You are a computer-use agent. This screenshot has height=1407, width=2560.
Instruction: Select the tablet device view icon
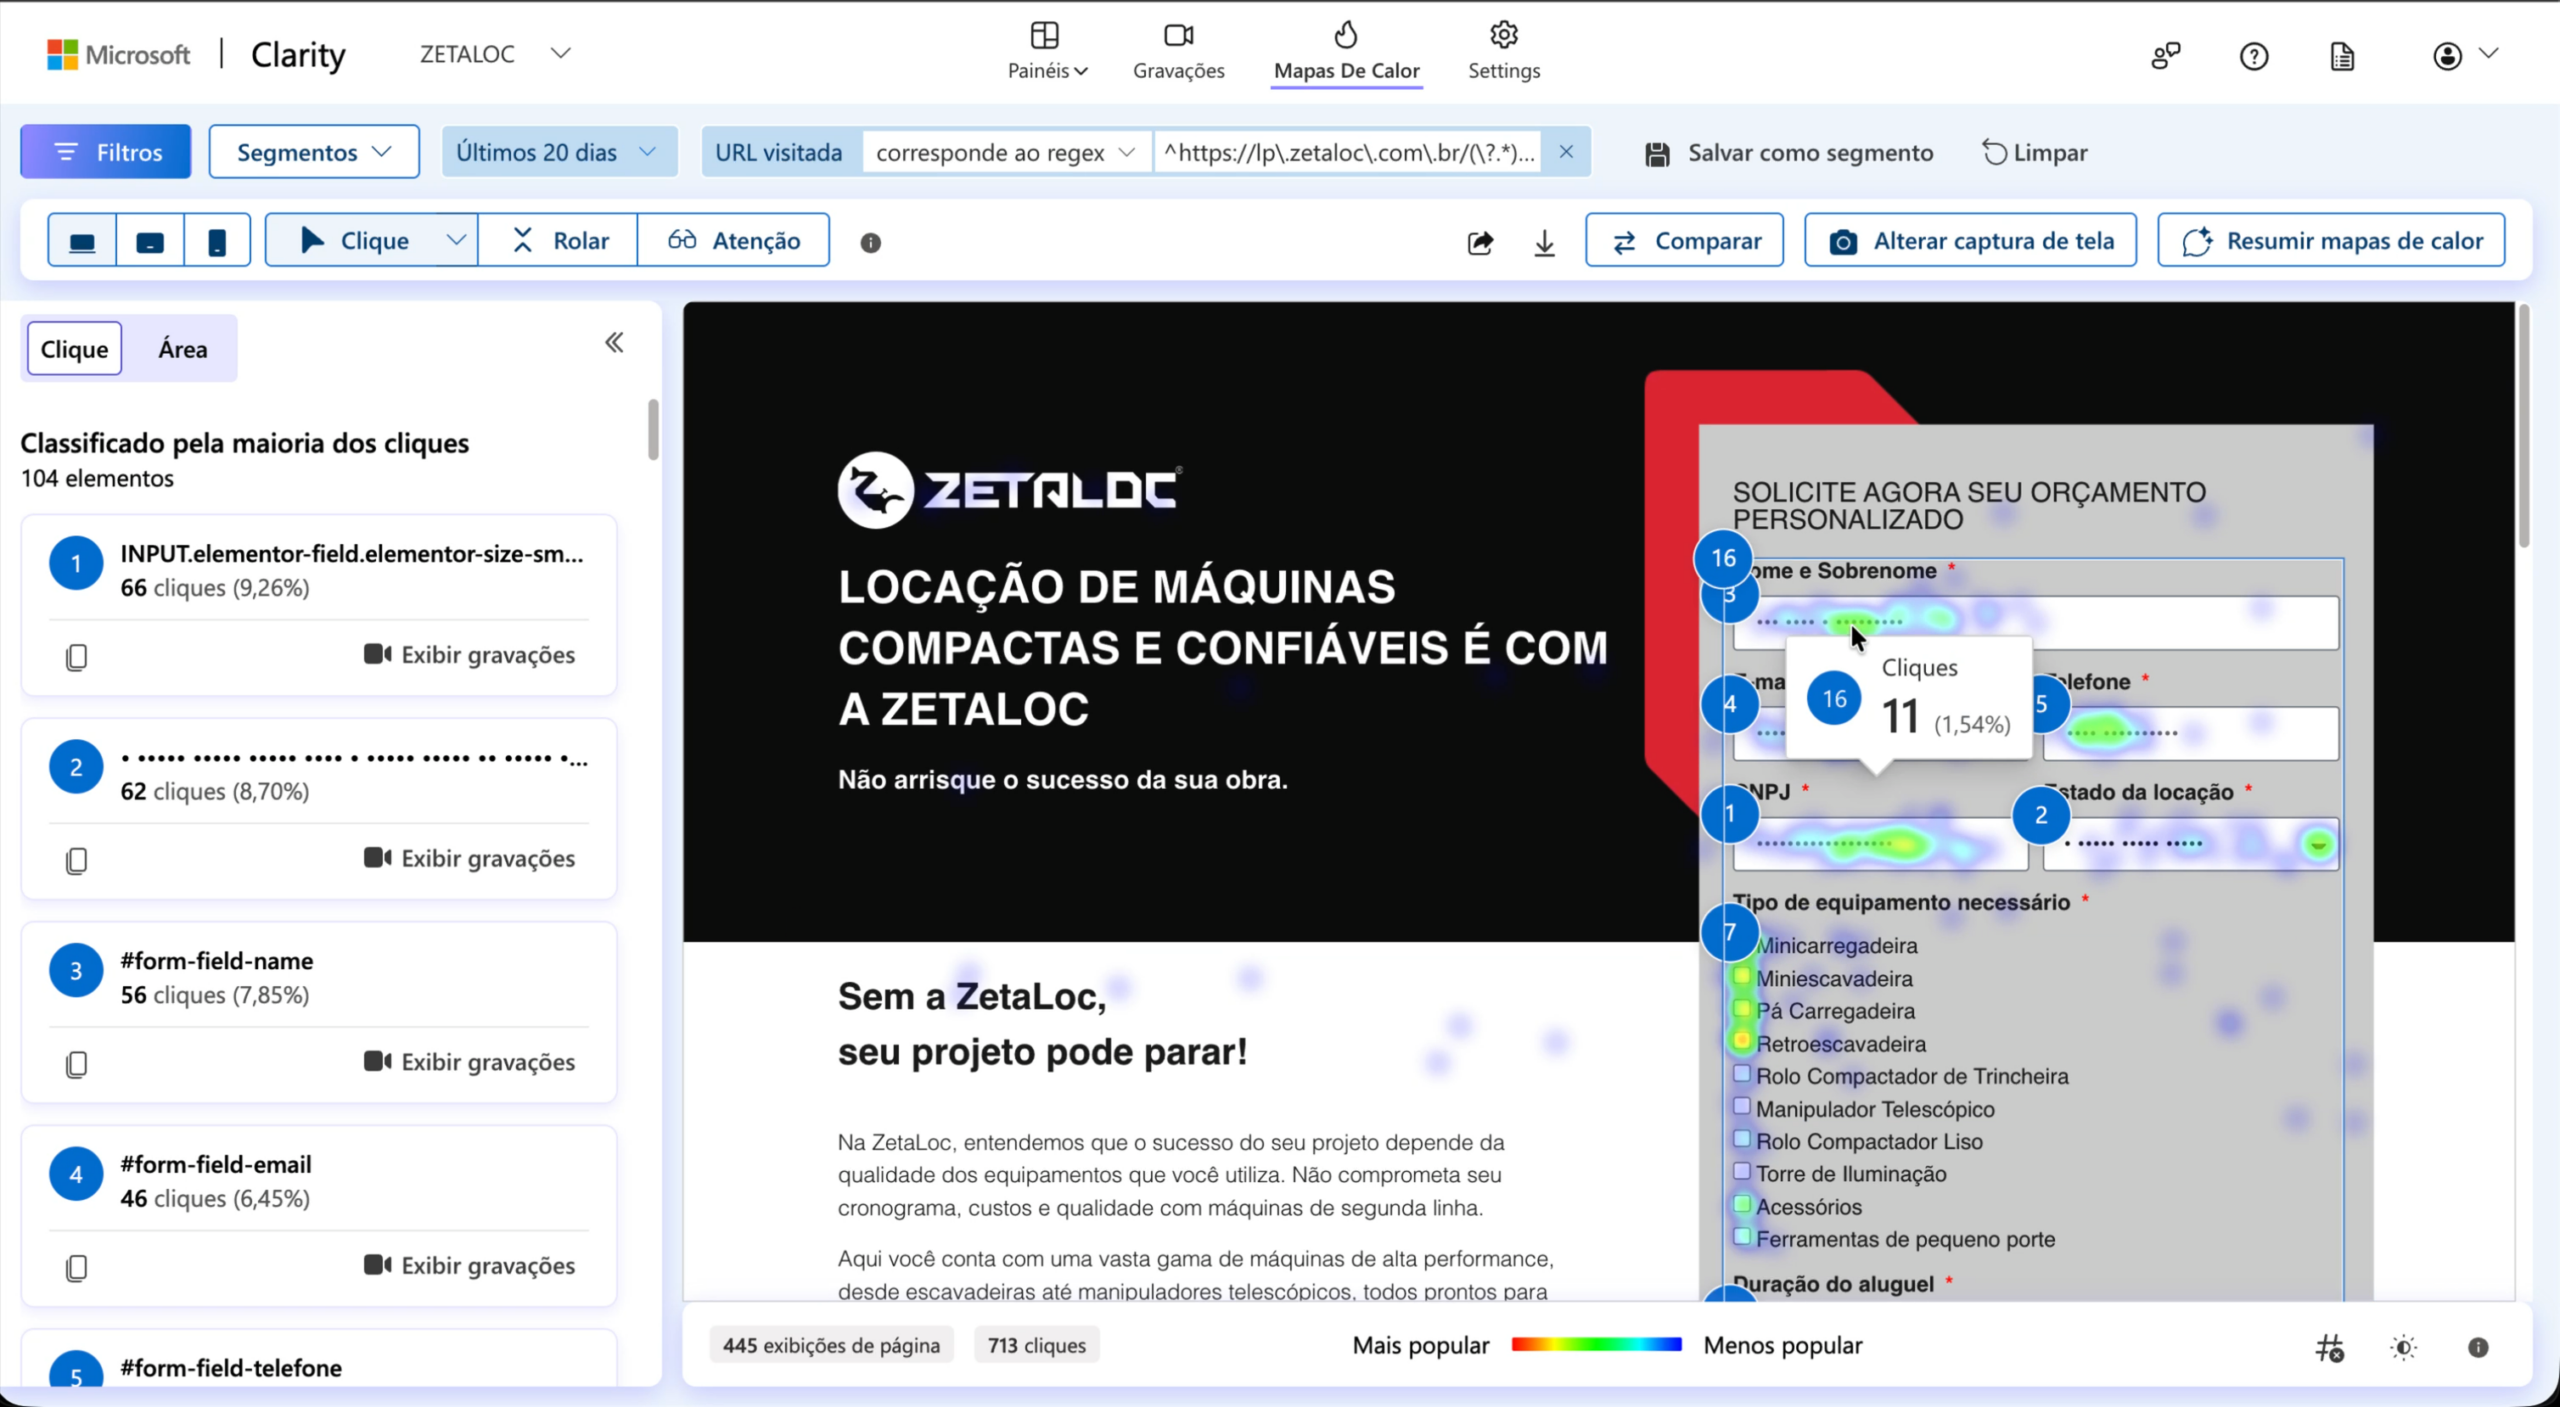pos(150,241)
